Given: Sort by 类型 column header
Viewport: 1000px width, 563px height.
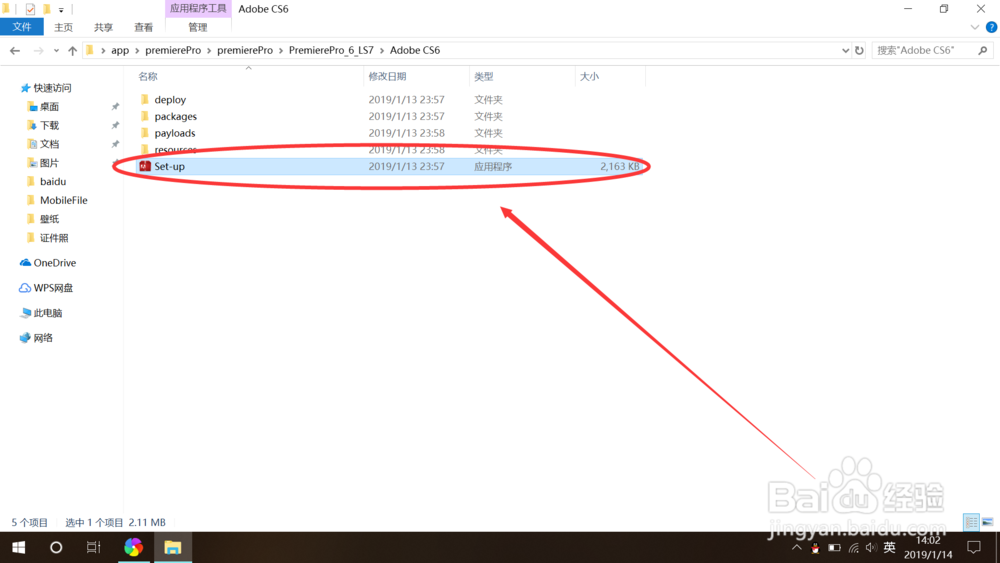Looking at the screenshot, I should (x=483, y=77).
